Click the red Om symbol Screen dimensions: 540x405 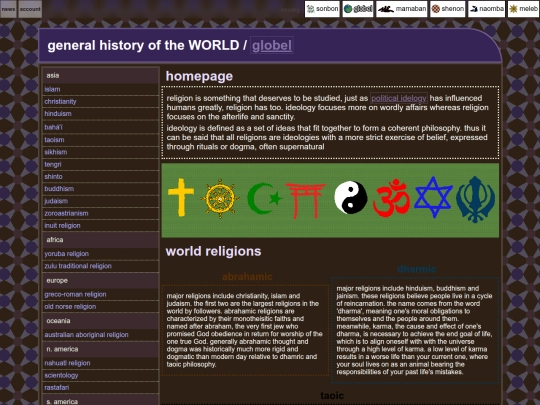click(392, 198)
